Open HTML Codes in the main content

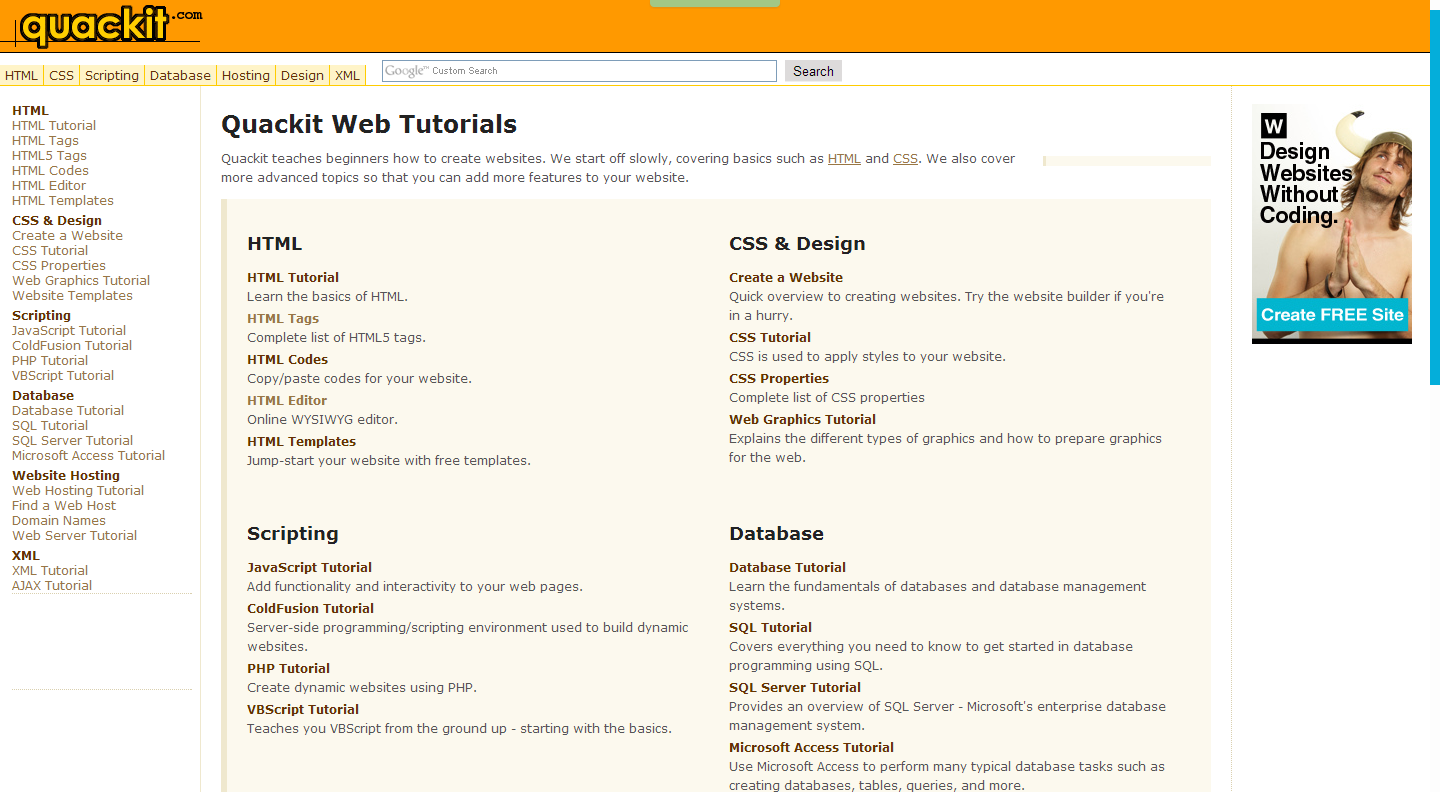[x=287, y=360]
